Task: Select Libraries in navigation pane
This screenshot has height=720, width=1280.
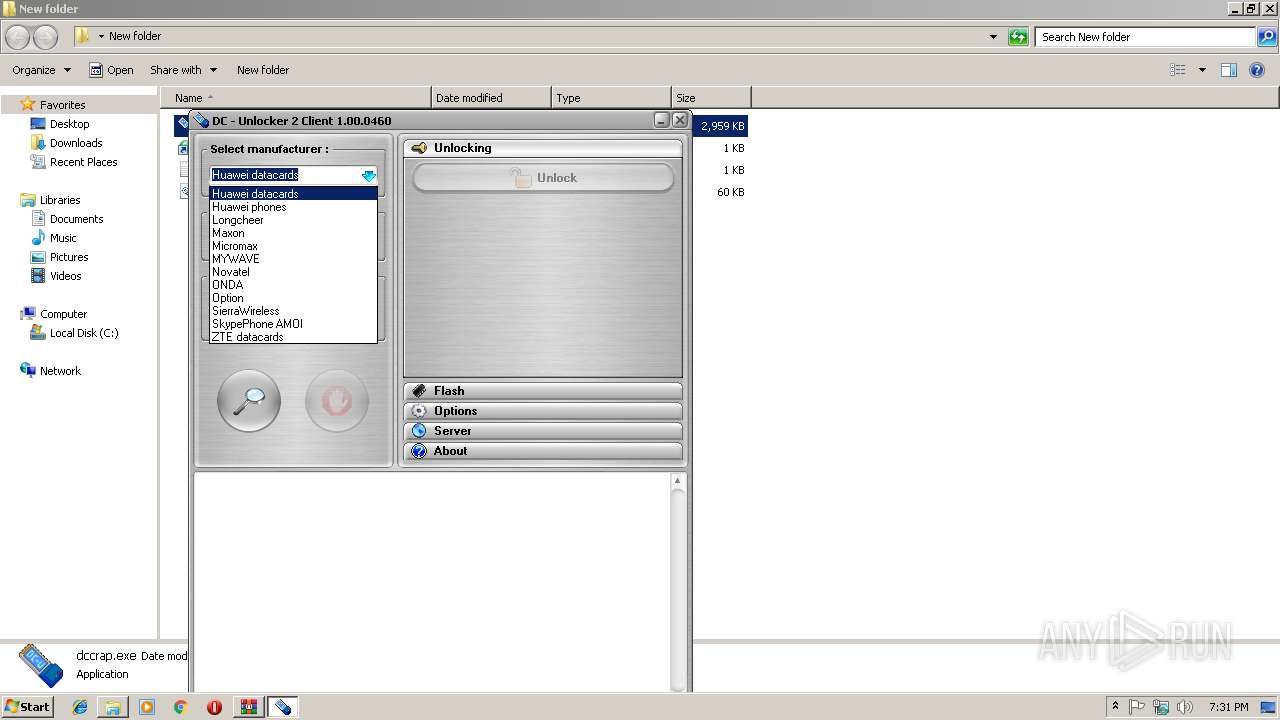Action: point(59,200)
